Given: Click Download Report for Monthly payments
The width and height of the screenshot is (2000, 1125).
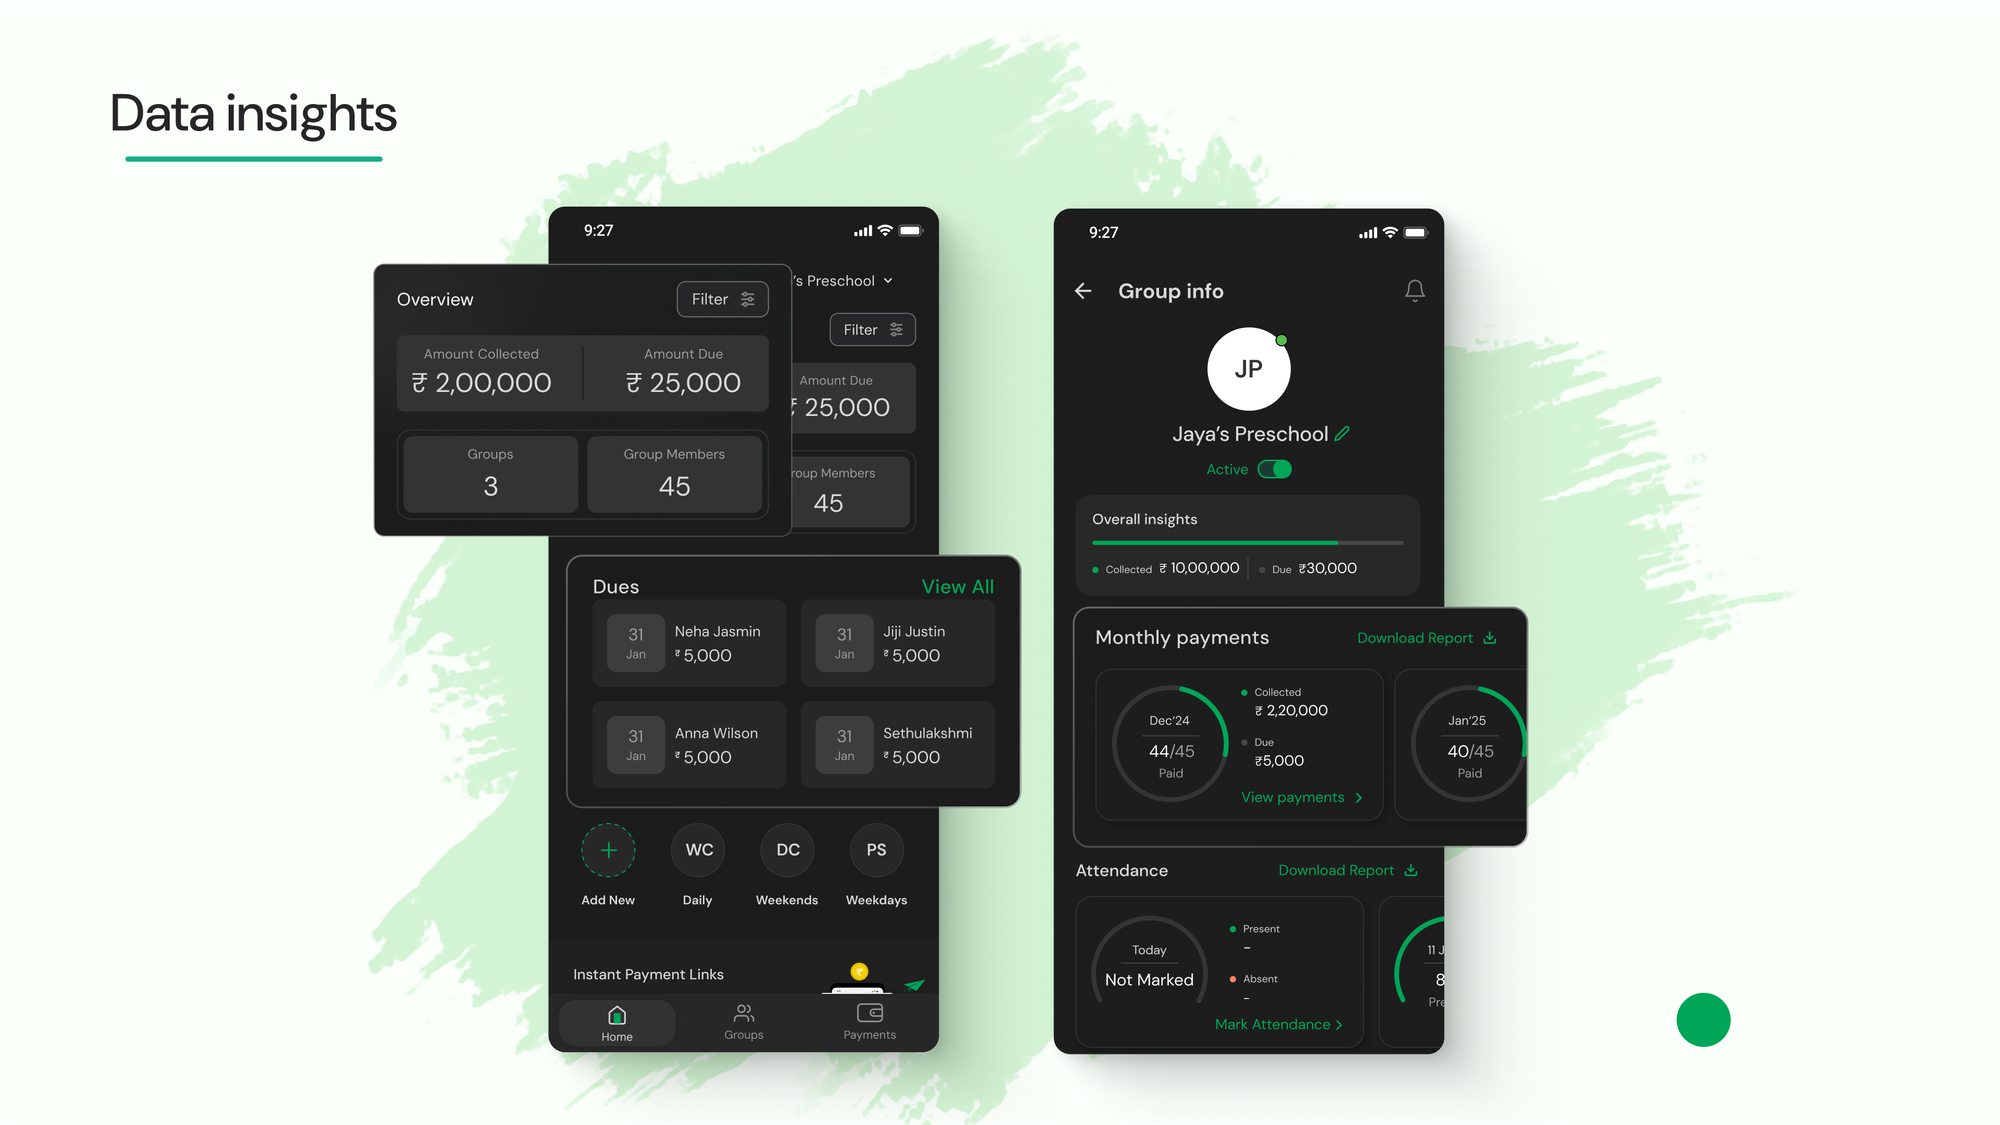Looking at the screenshot, I should click(x=1424, y=637).
